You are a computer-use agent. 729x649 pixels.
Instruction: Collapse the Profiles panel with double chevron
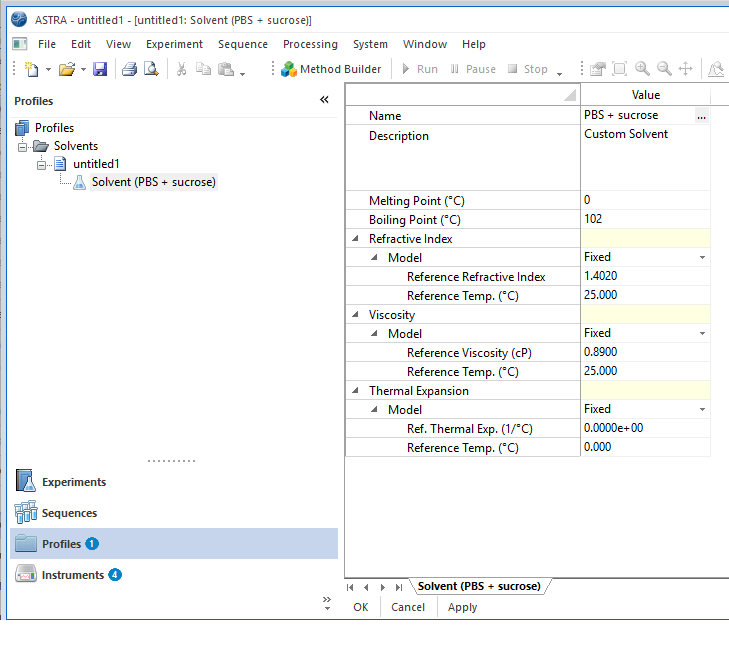pyautogui.click(x=324, y=100)
